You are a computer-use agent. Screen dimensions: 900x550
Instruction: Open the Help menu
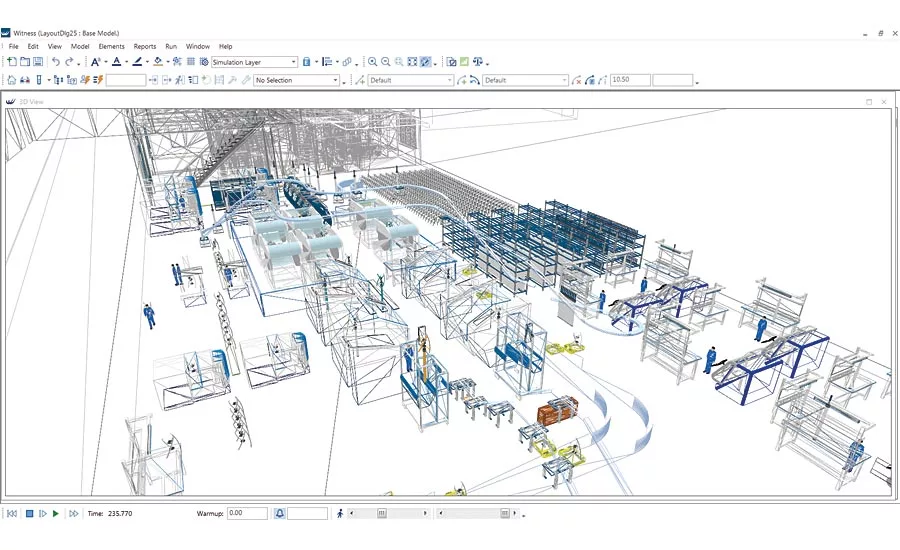coord(226,47)
